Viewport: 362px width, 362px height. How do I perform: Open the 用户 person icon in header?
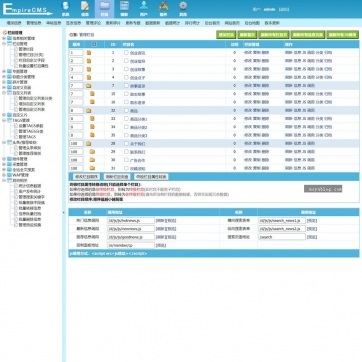(144, 8)
